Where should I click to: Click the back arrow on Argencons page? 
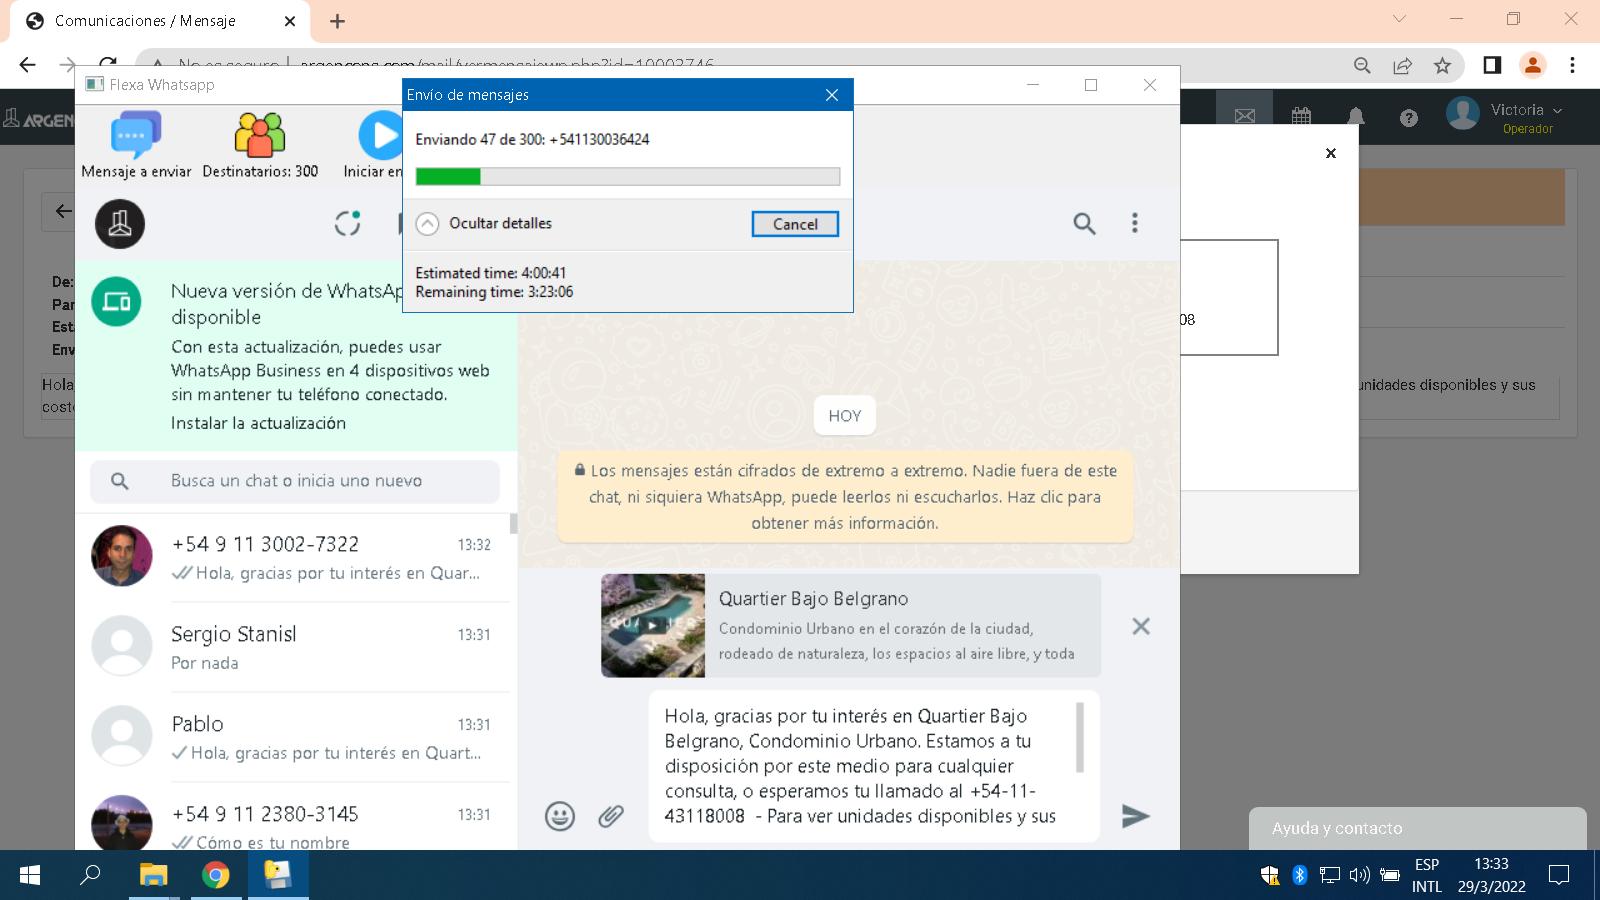point(62,211)
